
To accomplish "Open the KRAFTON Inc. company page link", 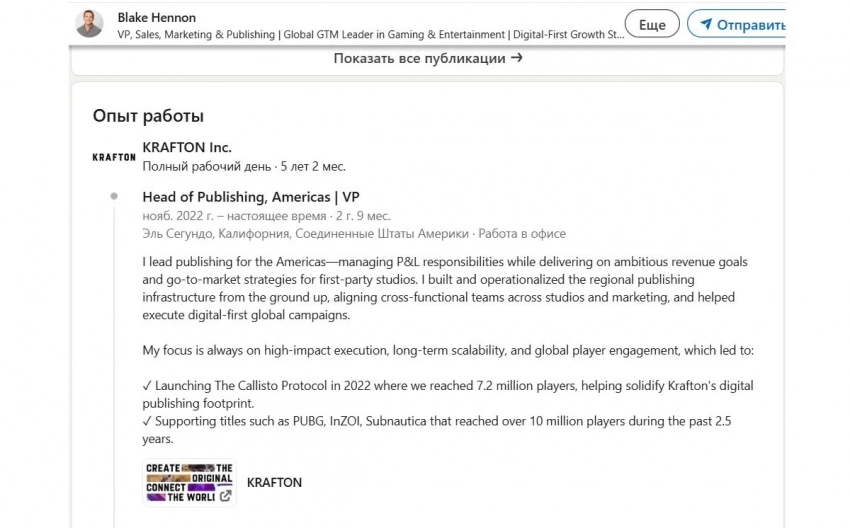I will [x=187, y=147].
